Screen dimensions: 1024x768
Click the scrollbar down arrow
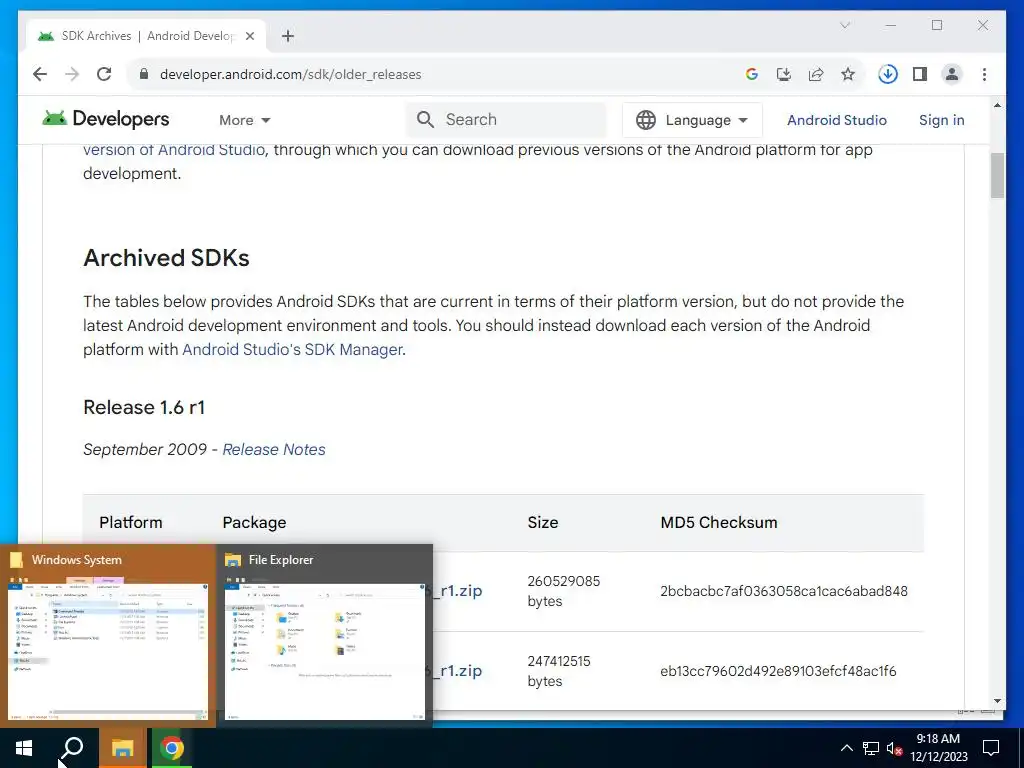pos(997,701)
